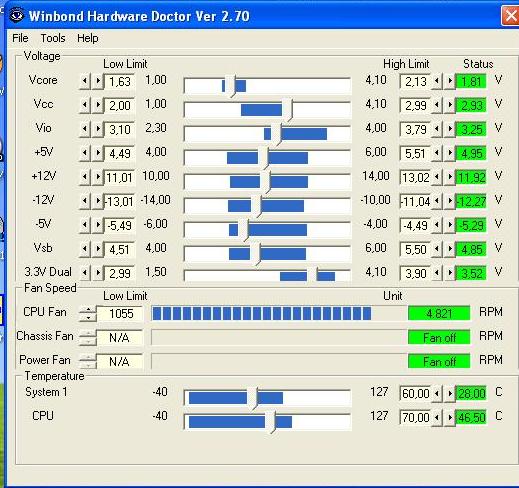Increase the Vcore high limit arrow
Viewport: 519px width, 488px height.
(450, 81)
